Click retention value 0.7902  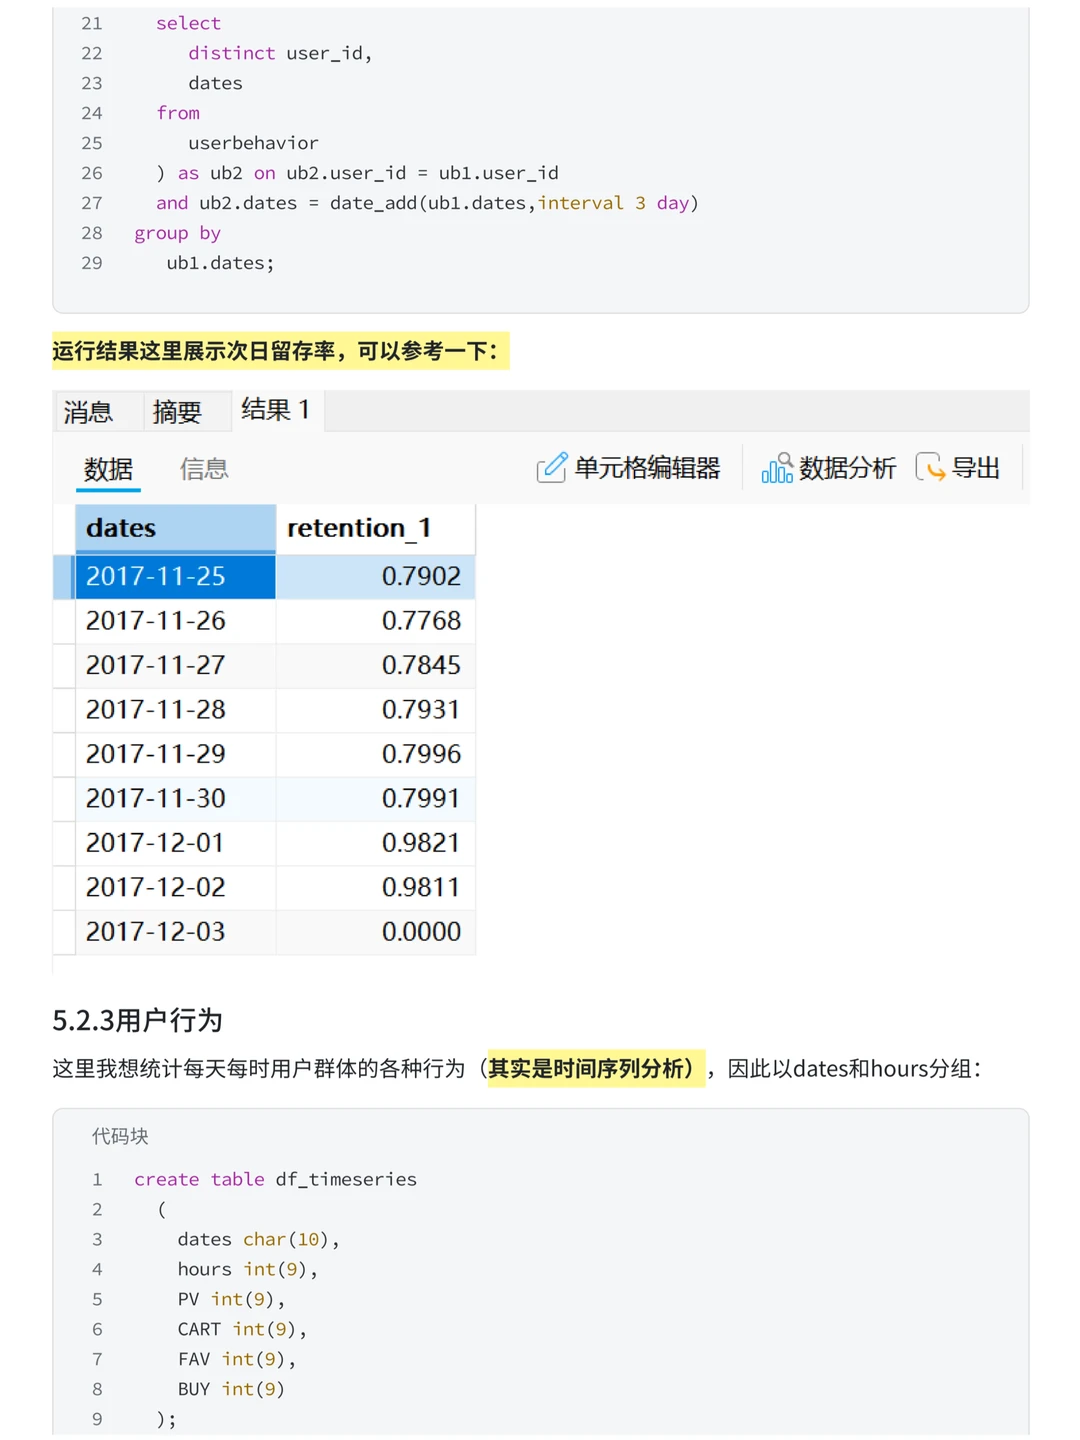click(375, 577)
